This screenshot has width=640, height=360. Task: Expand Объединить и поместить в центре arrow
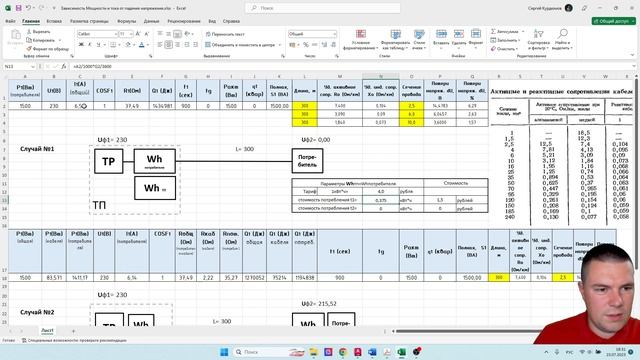tap(280, 44)
